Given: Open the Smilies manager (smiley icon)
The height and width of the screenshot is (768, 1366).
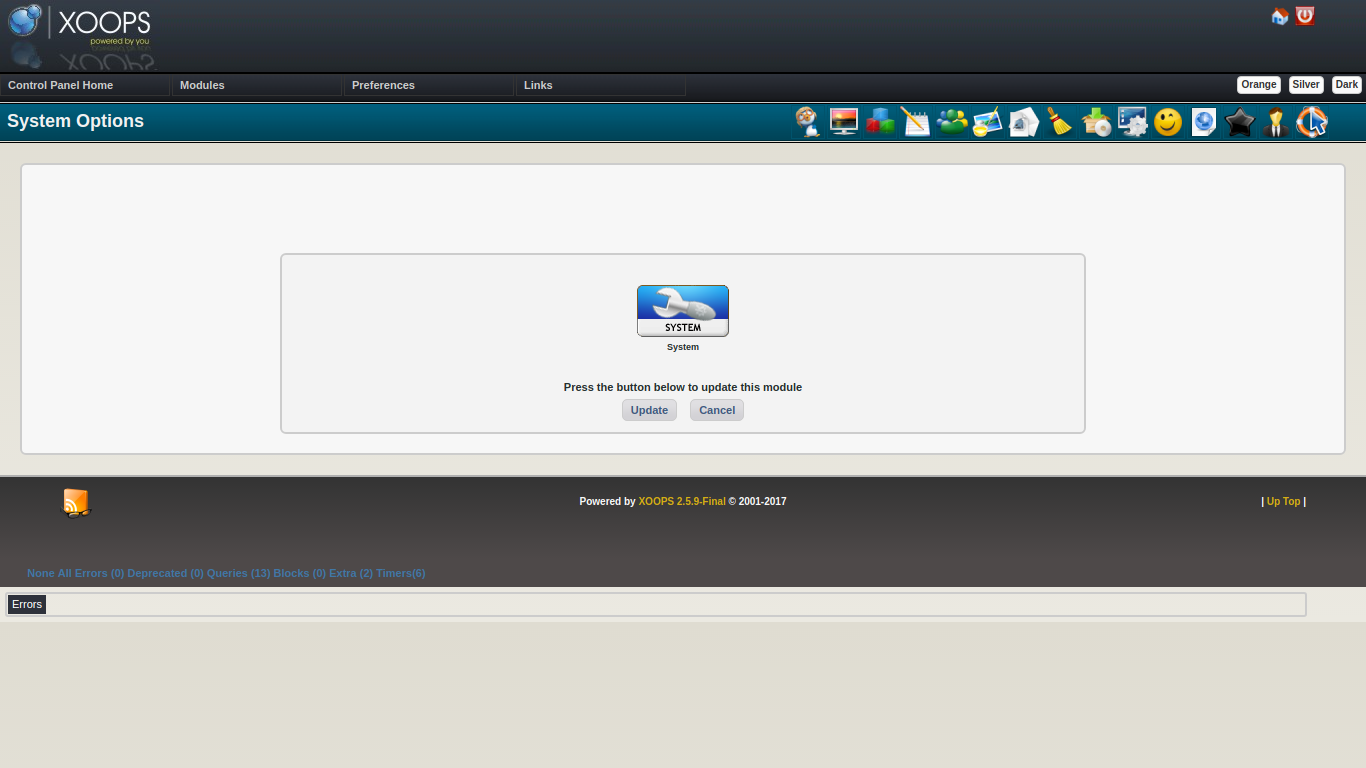Looking at the screenshot, I should [x=1168, y=122].
